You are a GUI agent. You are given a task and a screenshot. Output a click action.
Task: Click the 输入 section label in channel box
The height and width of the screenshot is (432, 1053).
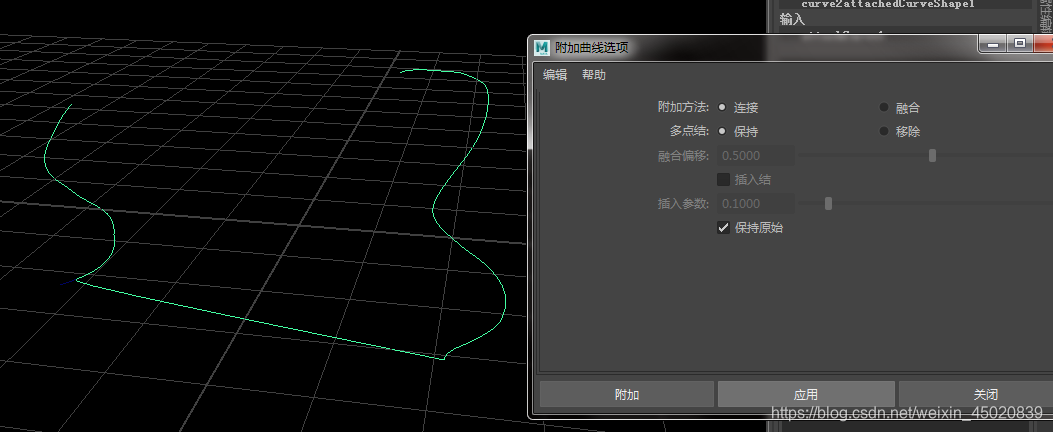pyautogui.click(x=792, y=19)
